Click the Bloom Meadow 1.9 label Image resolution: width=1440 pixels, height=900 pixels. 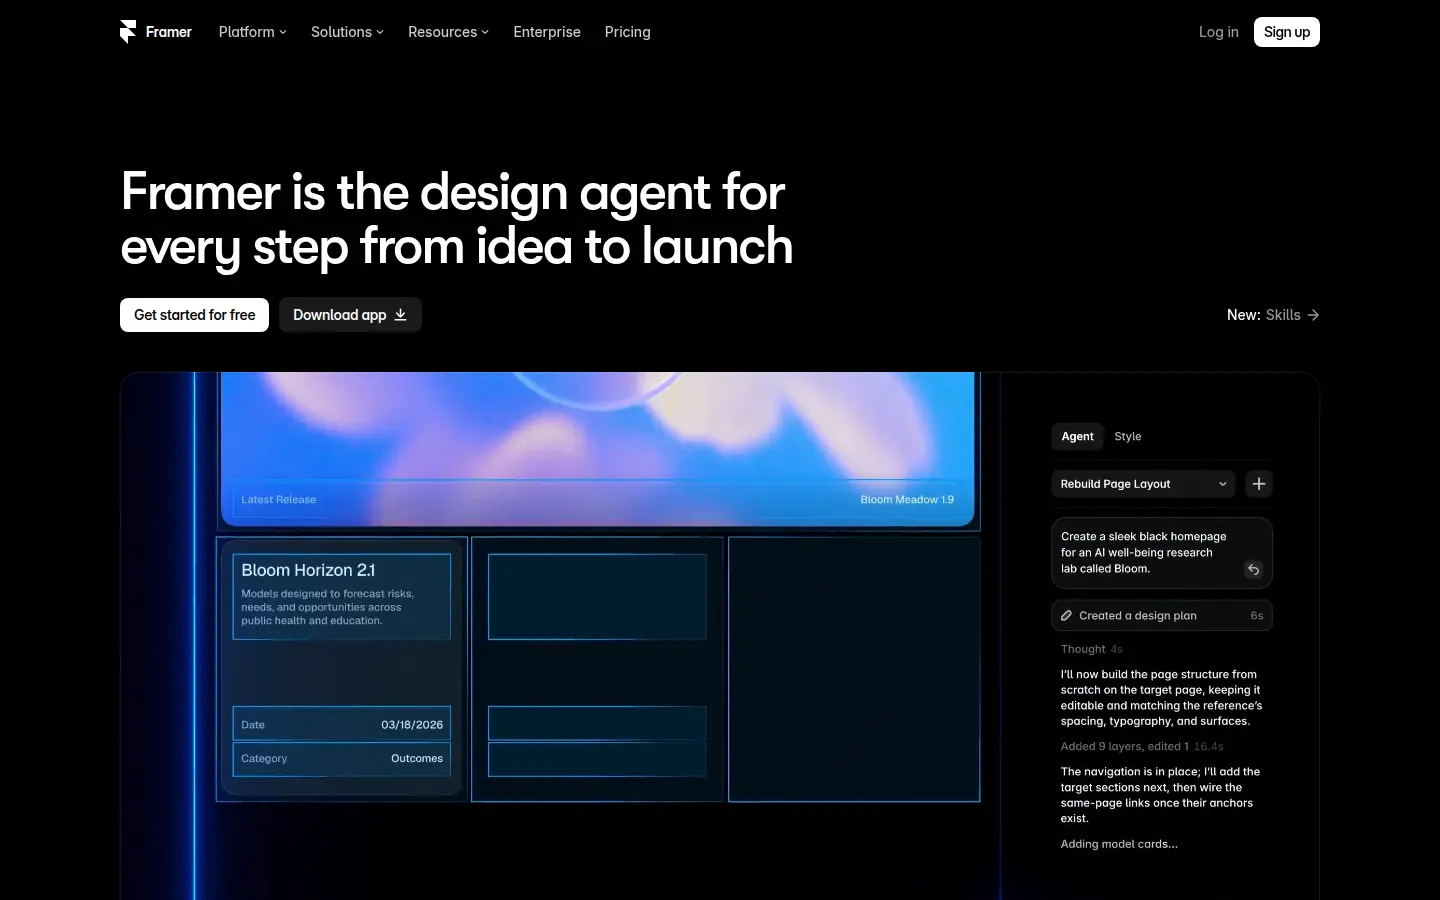[x=907, y=499]
